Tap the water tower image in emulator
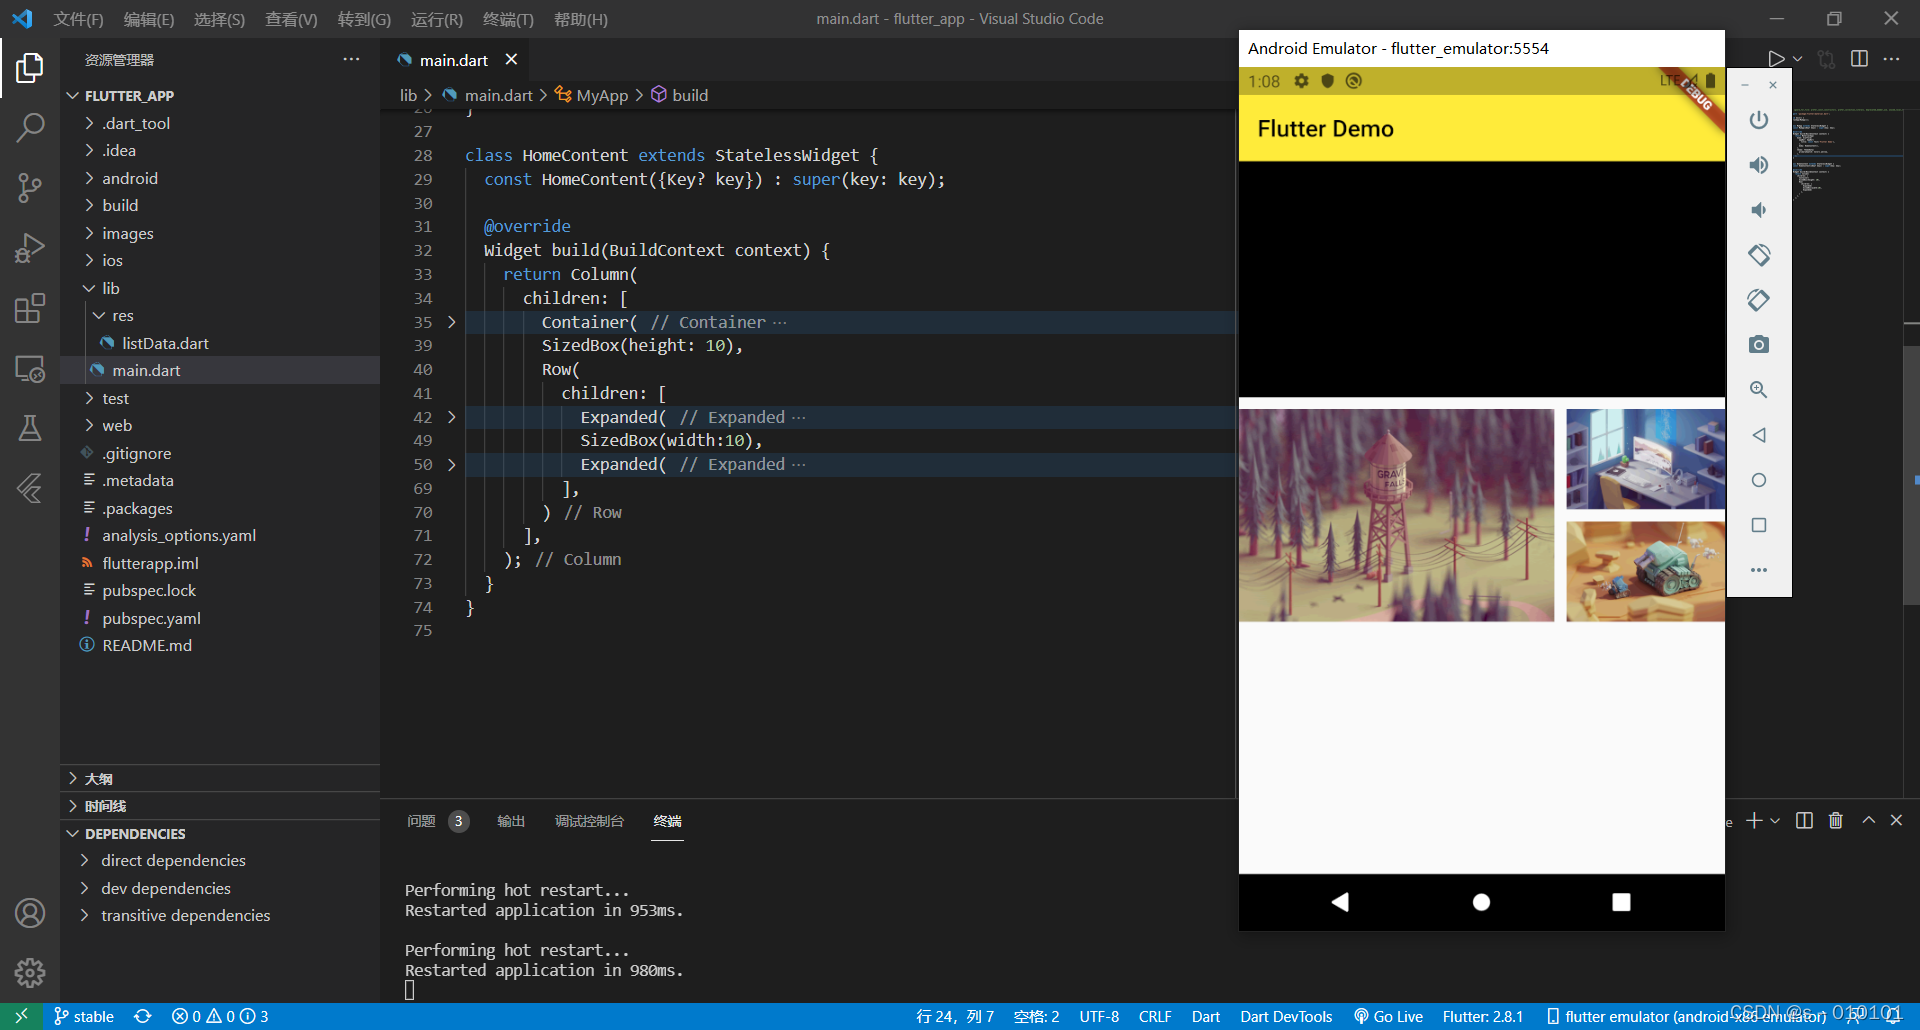This screenshot has width=1920, height=1030. tap(1396, 515)
